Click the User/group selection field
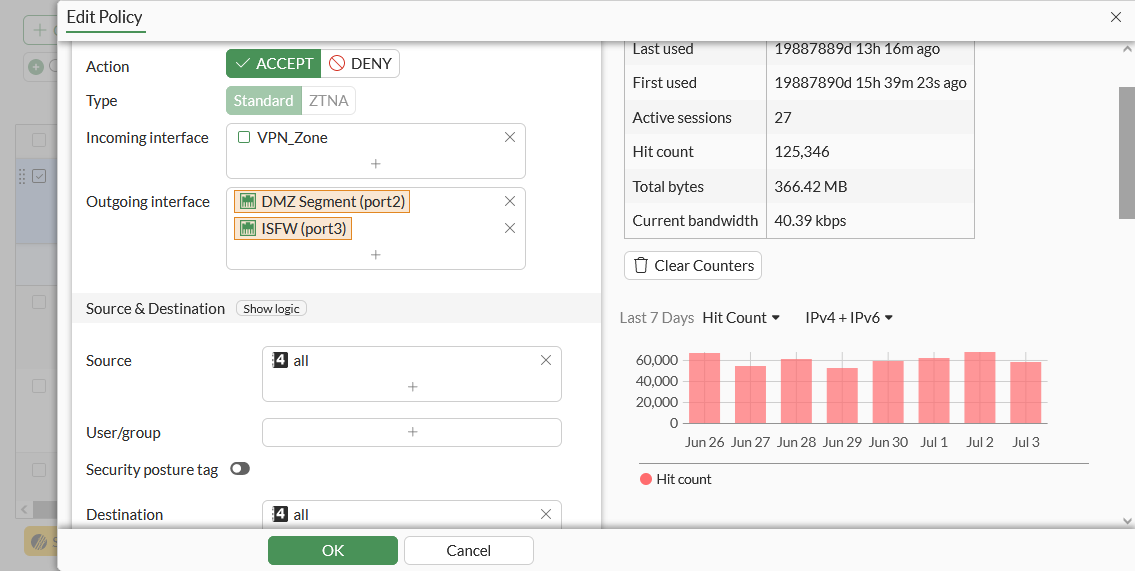The image size is (1135, 571). [x=412, y=432]
